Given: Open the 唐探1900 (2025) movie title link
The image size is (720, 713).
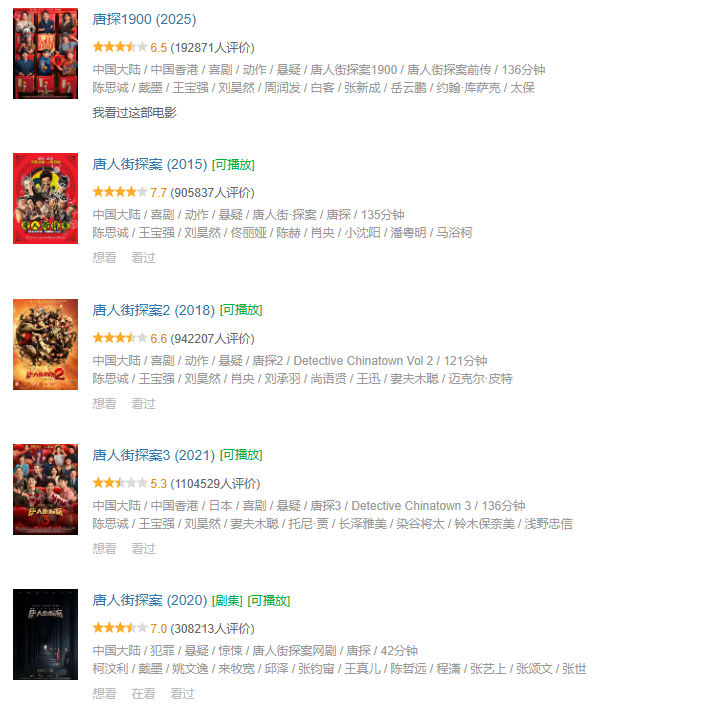Looking at the screenshot, I should [144, 19].
